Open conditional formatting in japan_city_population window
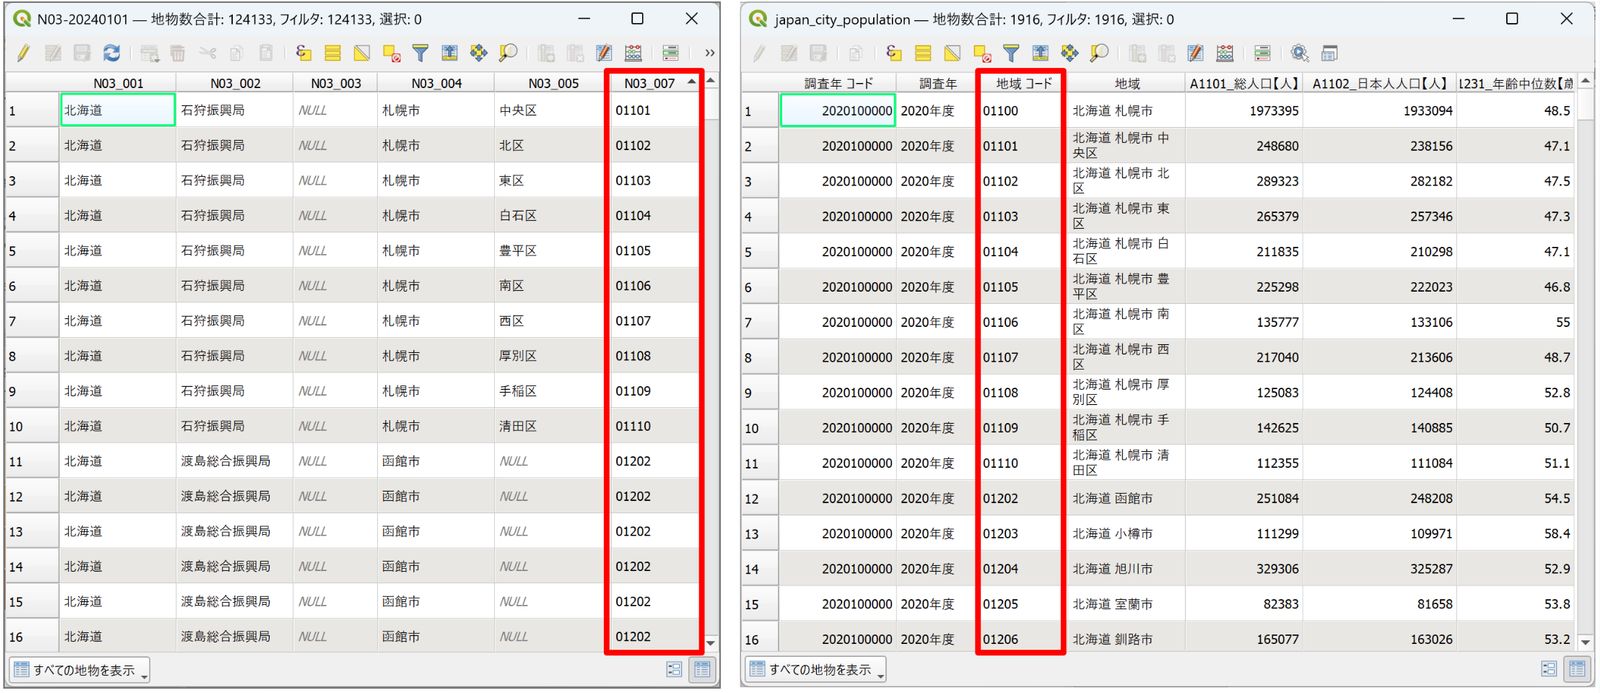This screenshot has height=693, width=1600. pyautogui.click(x=1262, y=53)
